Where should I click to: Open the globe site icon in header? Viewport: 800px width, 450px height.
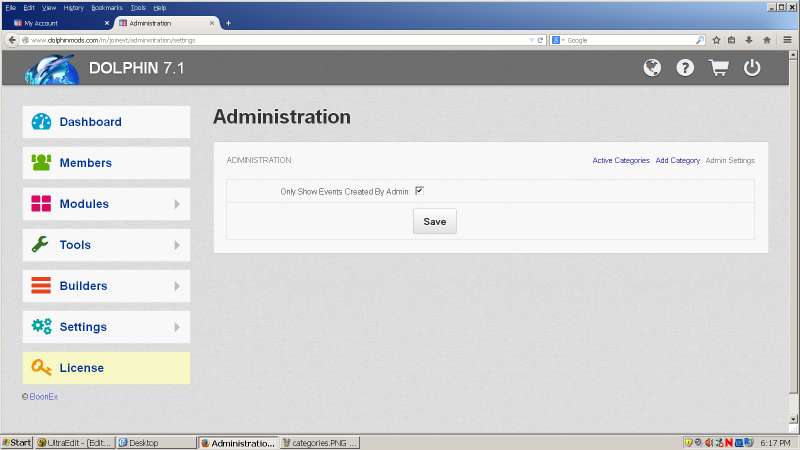652,68
